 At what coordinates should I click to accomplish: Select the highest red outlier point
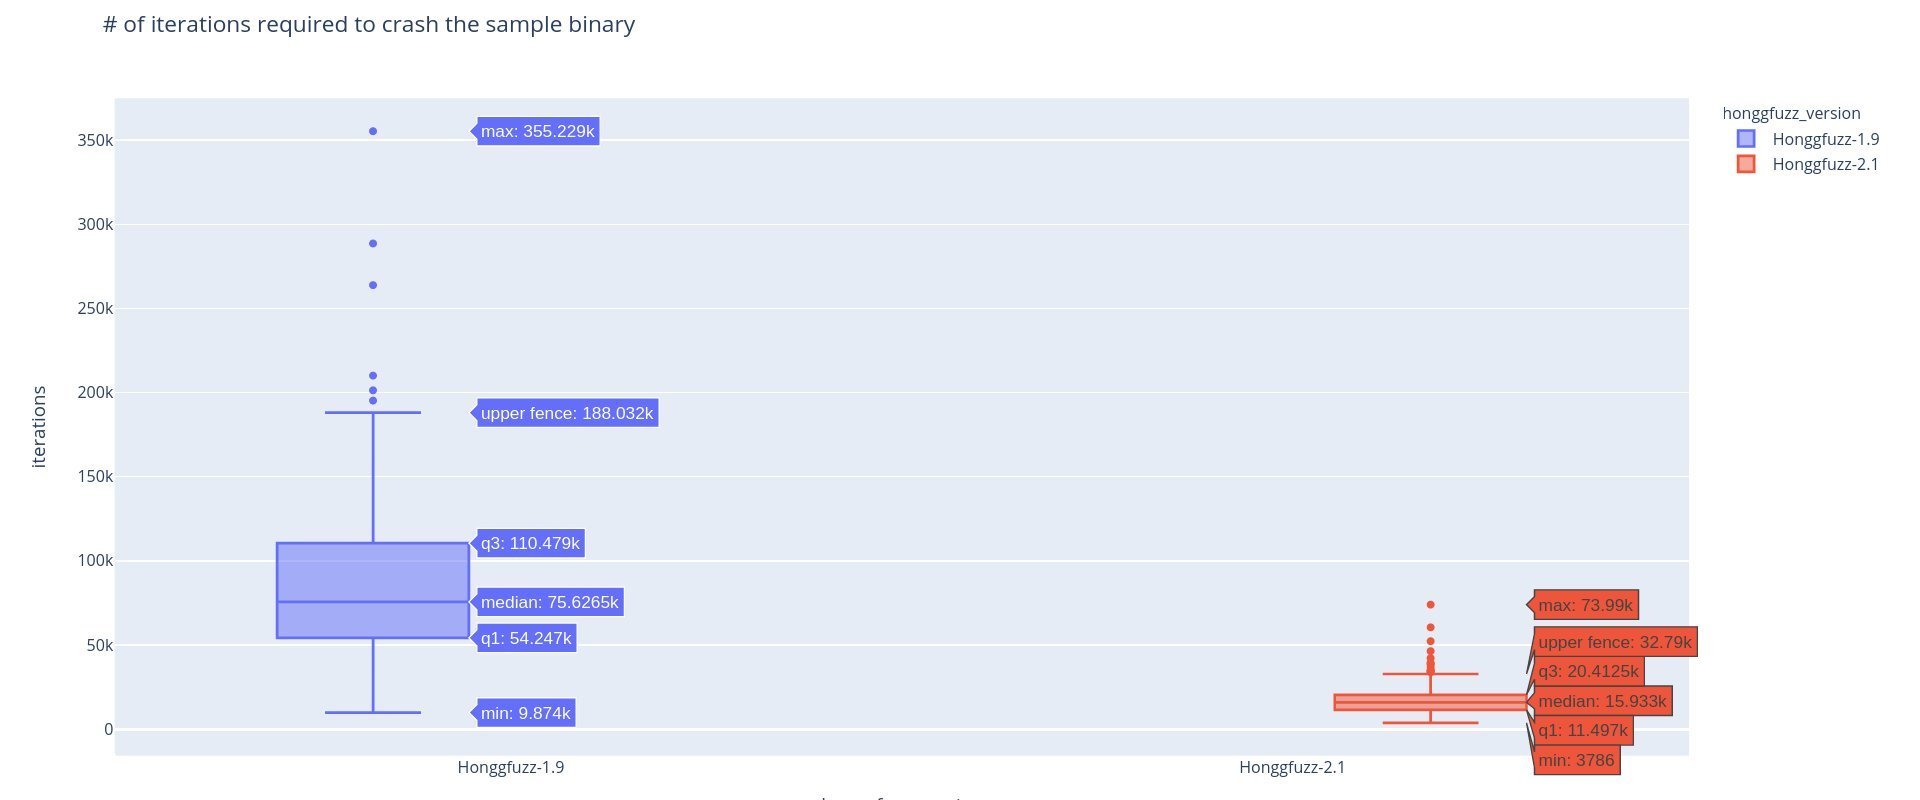tap(1430, 605)
